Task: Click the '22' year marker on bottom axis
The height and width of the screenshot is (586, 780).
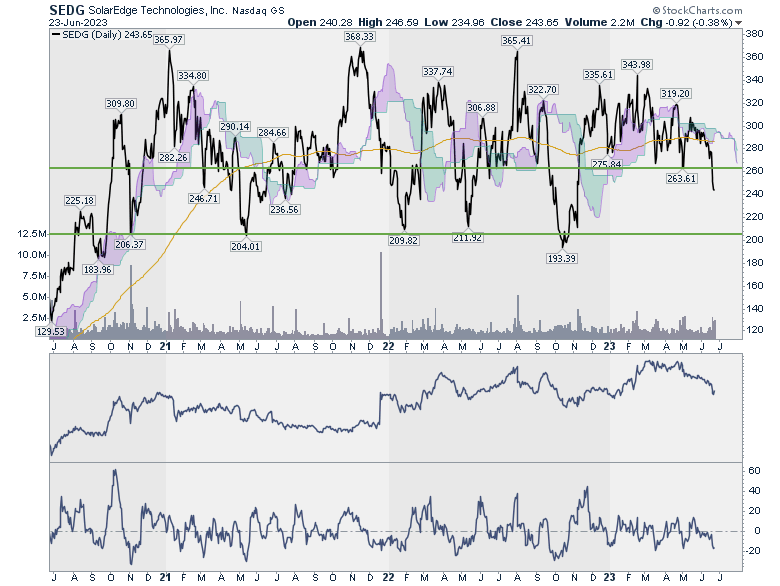Action: [389, 577]
